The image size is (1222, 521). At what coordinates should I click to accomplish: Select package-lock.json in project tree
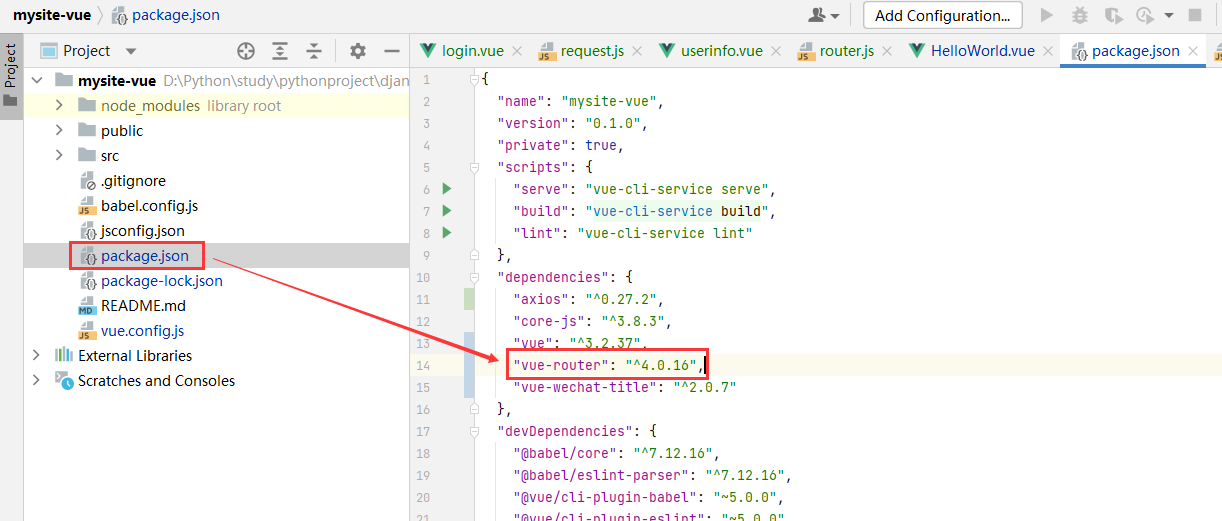click(x=161, y=281)
